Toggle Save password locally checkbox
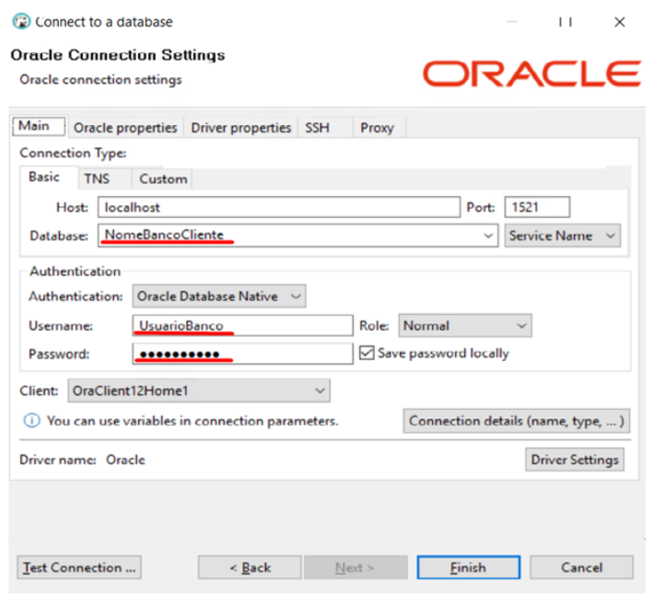This screenshot has height=594, width=649. 367,353
